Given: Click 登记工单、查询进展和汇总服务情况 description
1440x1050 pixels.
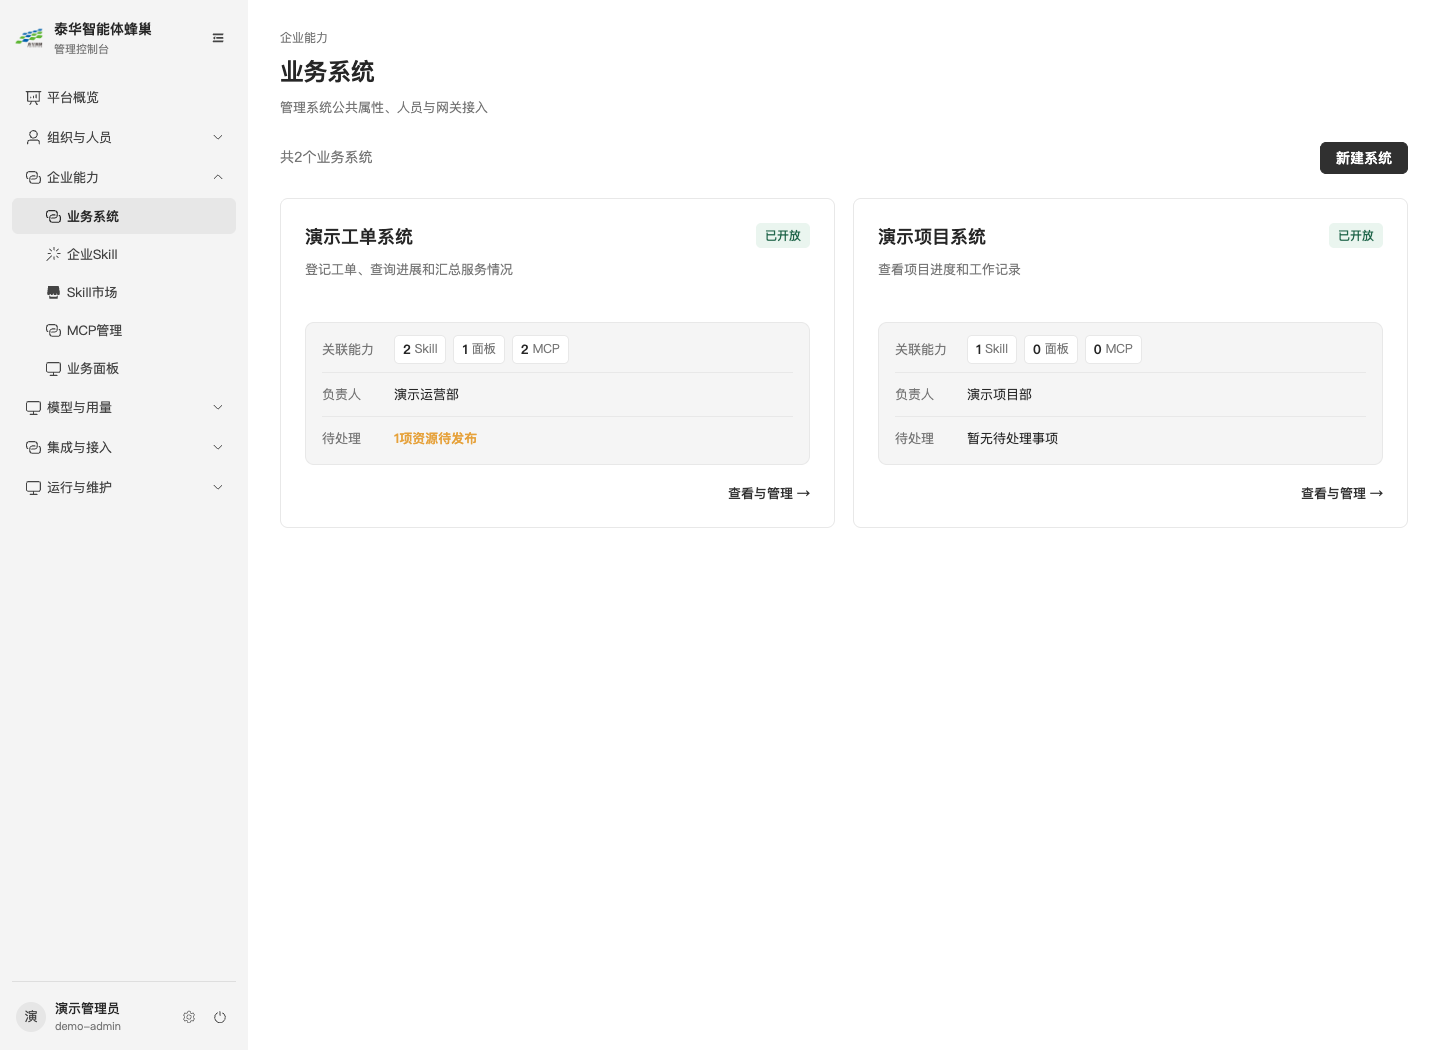Looking at the screenshot, I should click(x=409, y=269).
